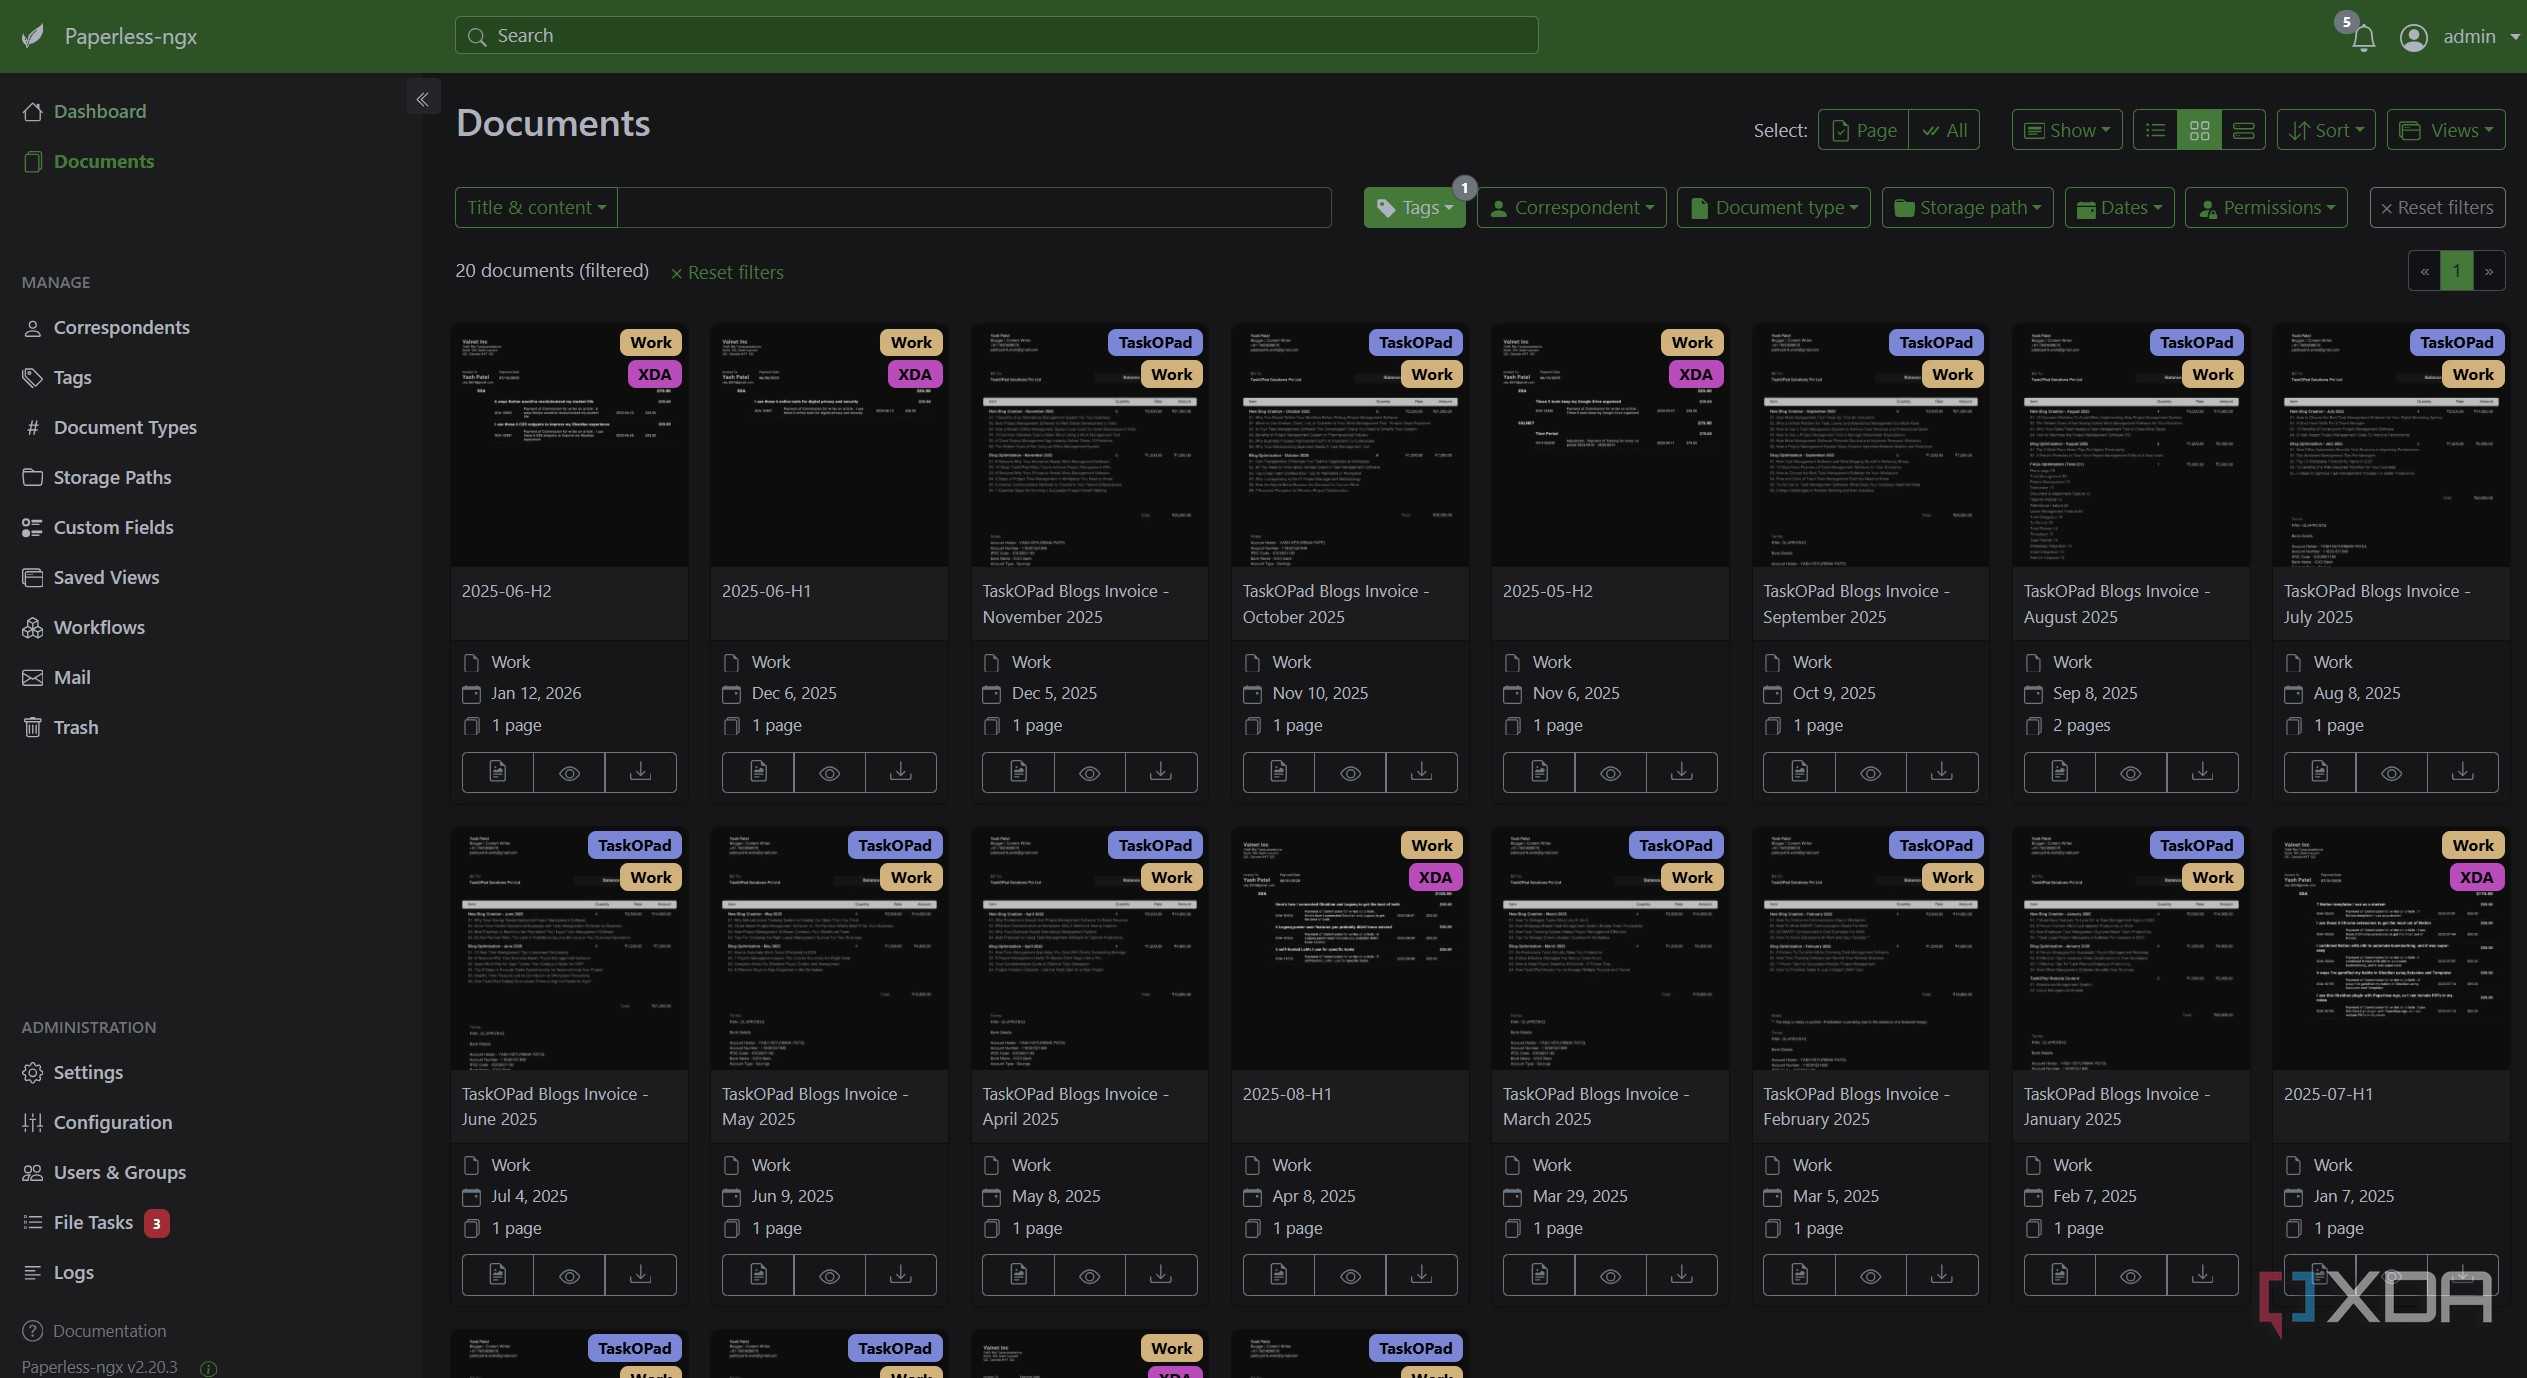Go to Saved Views in the sidebar
The width and height of the screenshot is (2527, 1378).
click(106, 577)
